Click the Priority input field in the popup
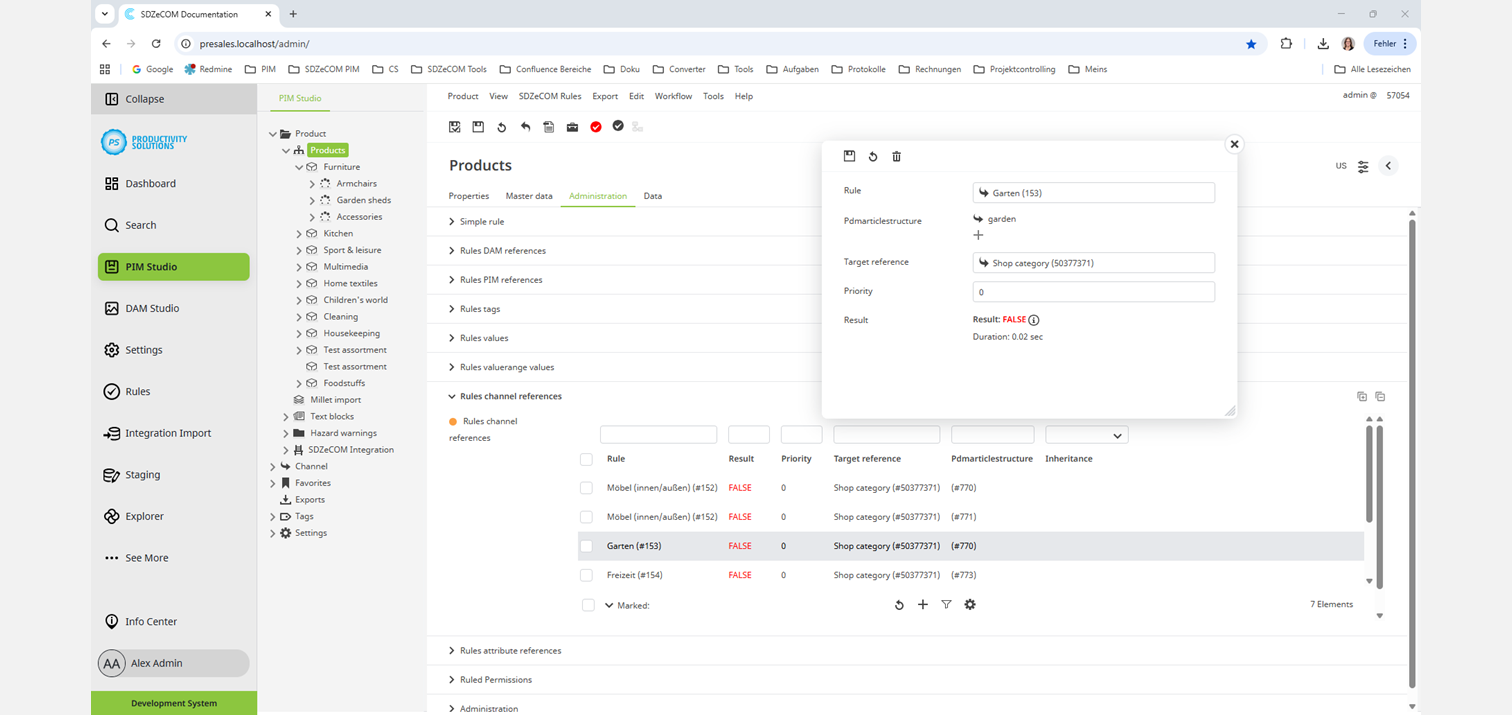This screenshot has height=715, width=1512. coord(1093,292)
